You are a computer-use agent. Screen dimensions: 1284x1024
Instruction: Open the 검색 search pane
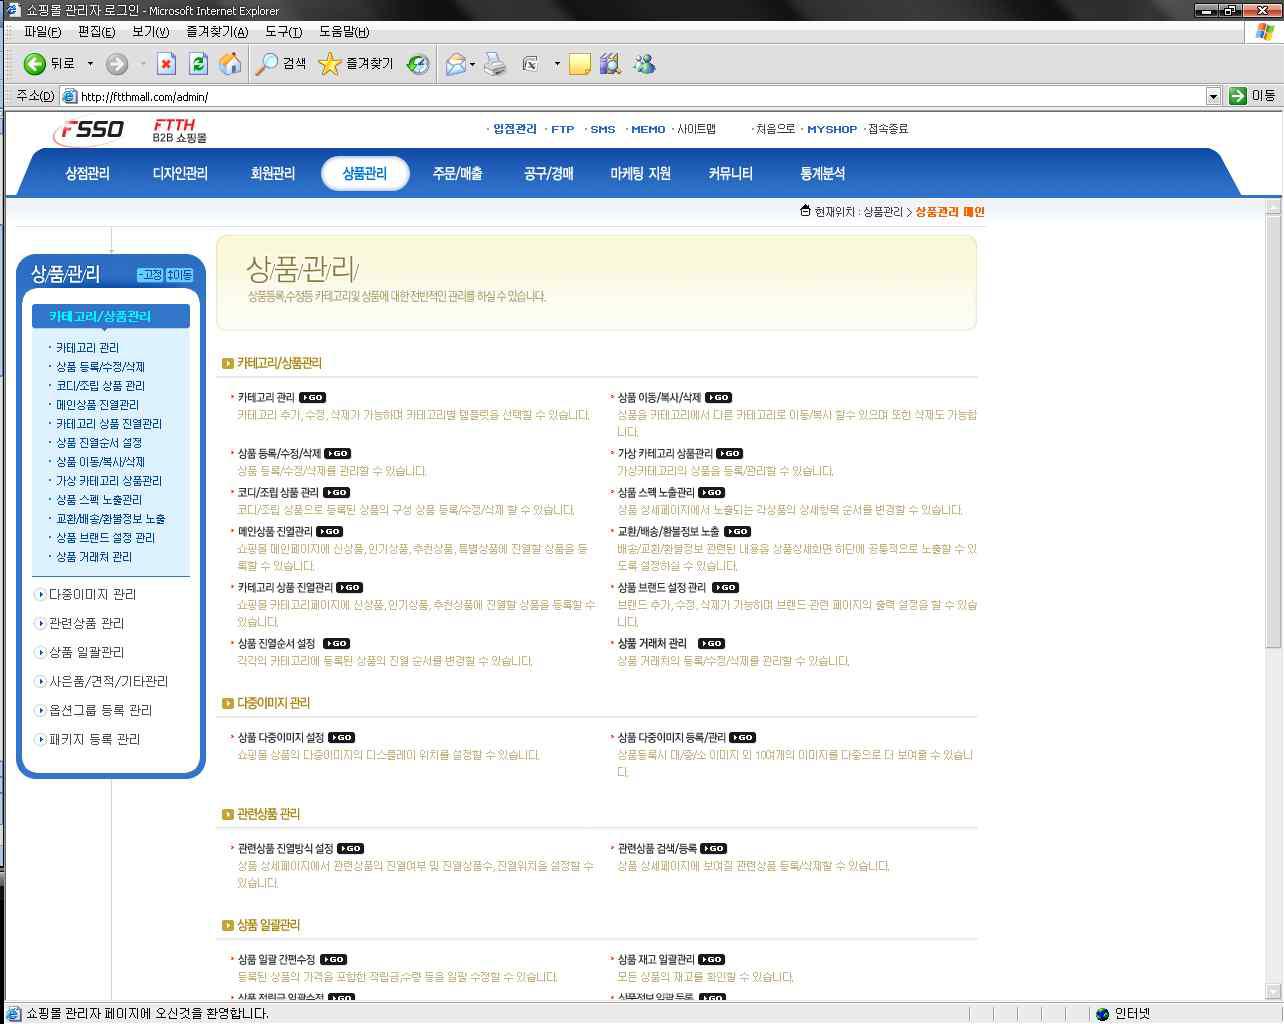281,64
